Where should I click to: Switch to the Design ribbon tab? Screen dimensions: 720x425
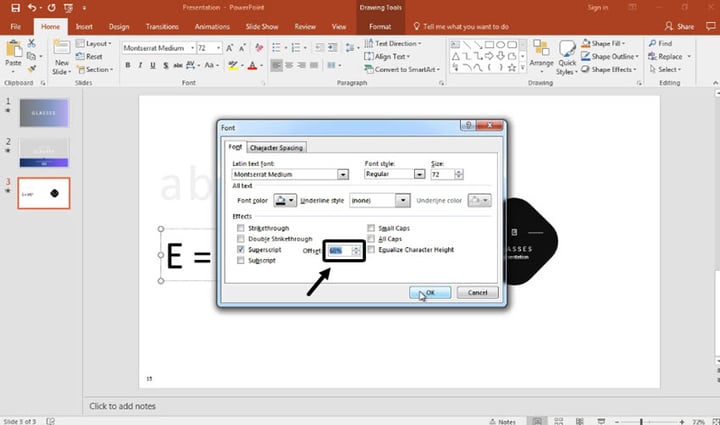click(119, 27)
